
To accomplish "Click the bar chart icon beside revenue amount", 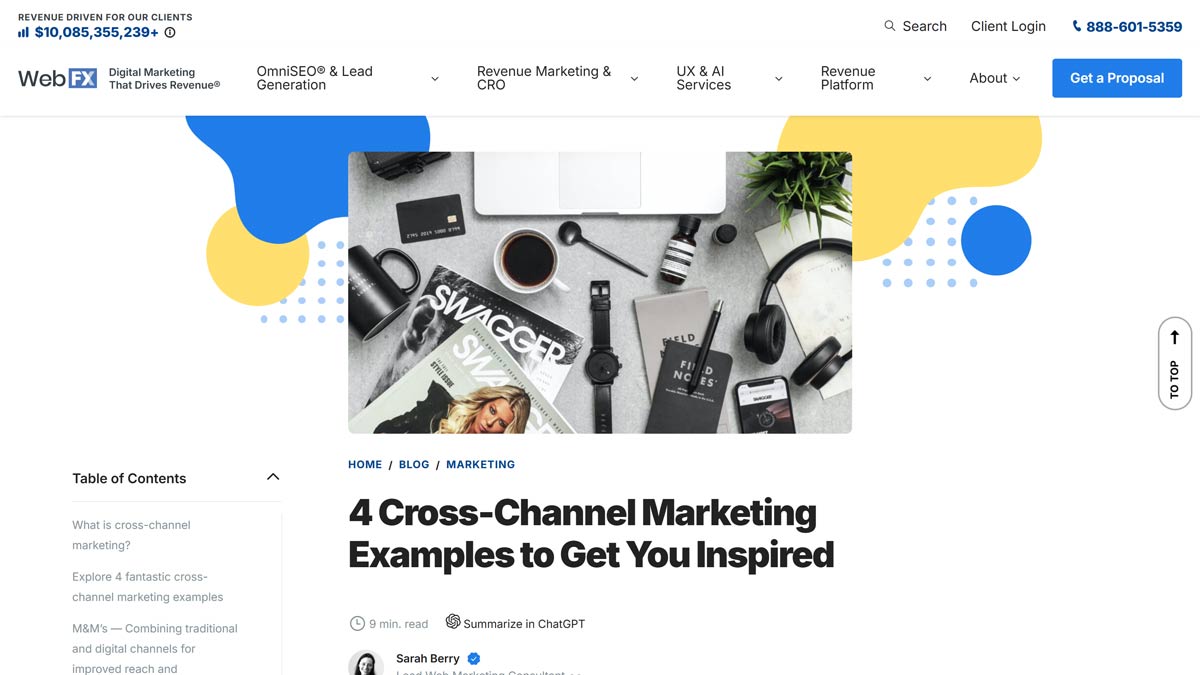I will pyautogui.click(x=23, y=32).
